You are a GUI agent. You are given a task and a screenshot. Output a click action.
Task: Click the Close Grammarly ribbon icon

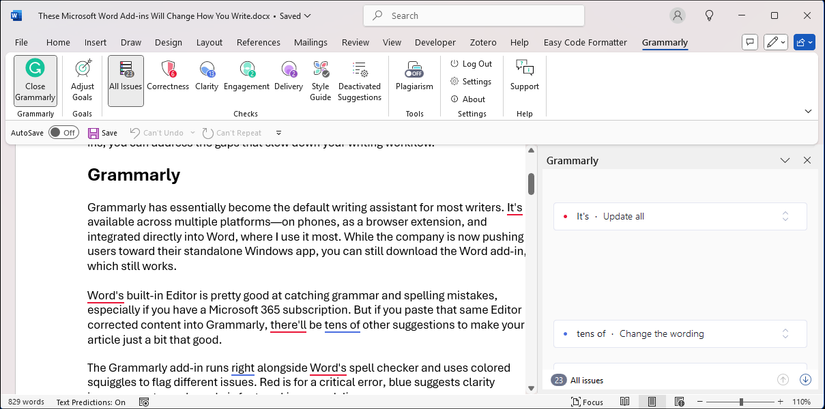tap(36, 80)
